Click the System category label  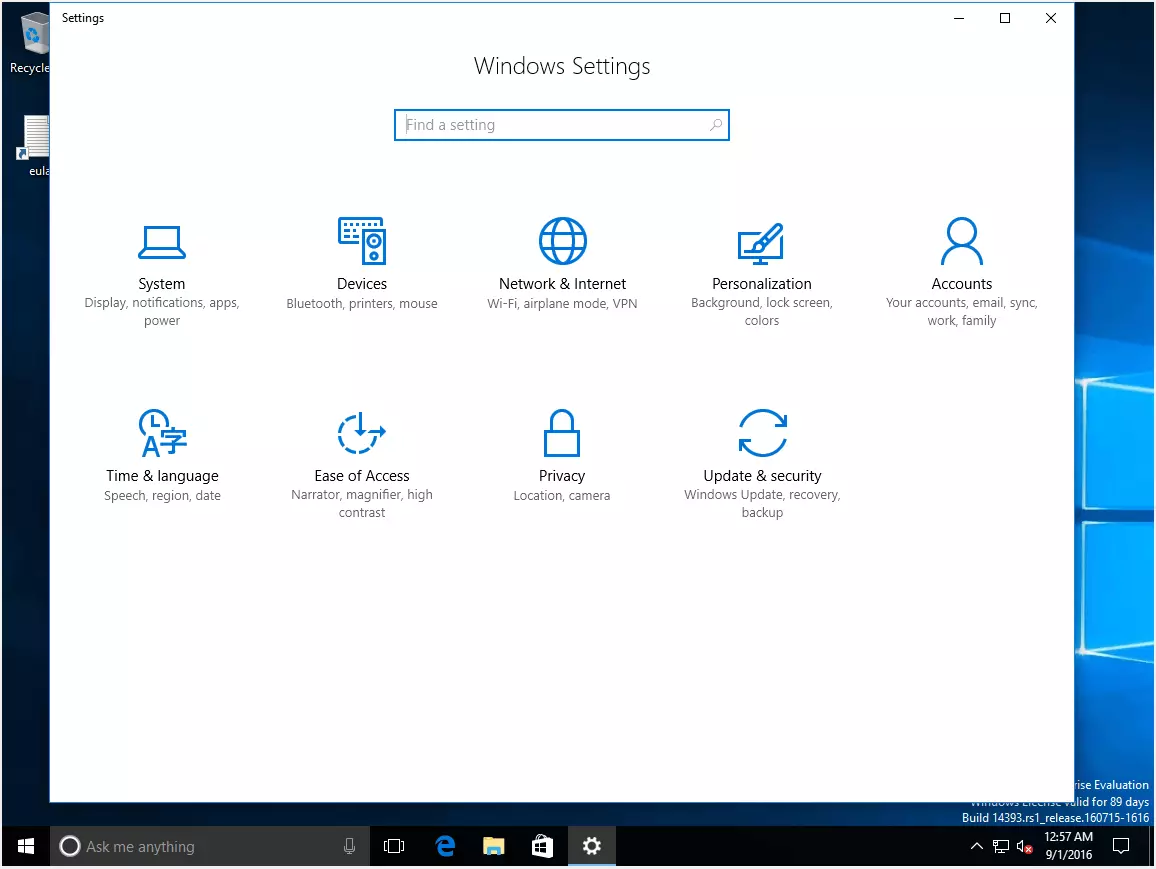(161, 284)
